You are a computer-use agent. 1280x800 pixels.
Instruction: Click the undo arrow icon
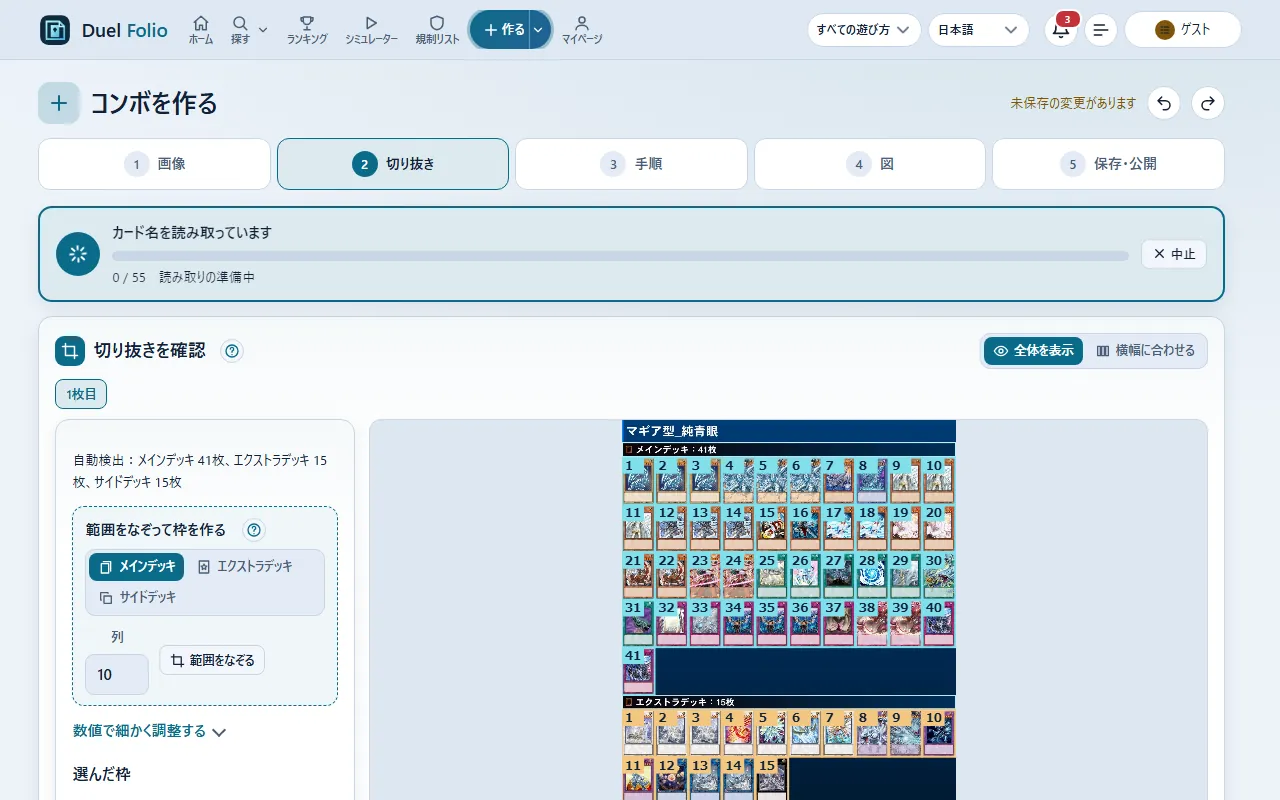point(1164,103)
